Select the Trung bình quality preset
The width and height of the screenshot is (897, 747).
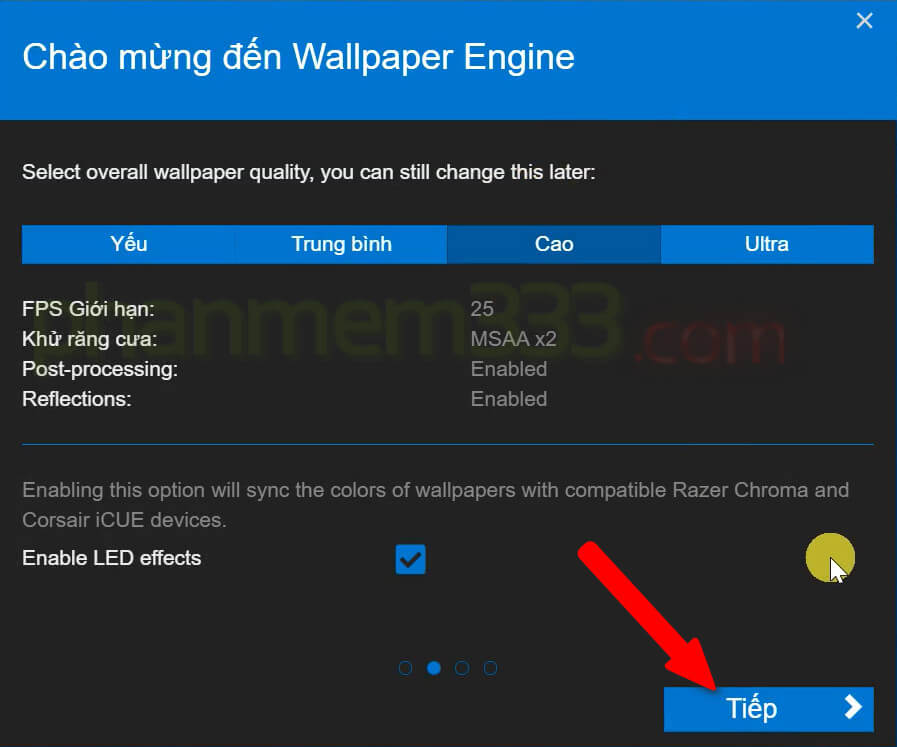tap(341, 244)
